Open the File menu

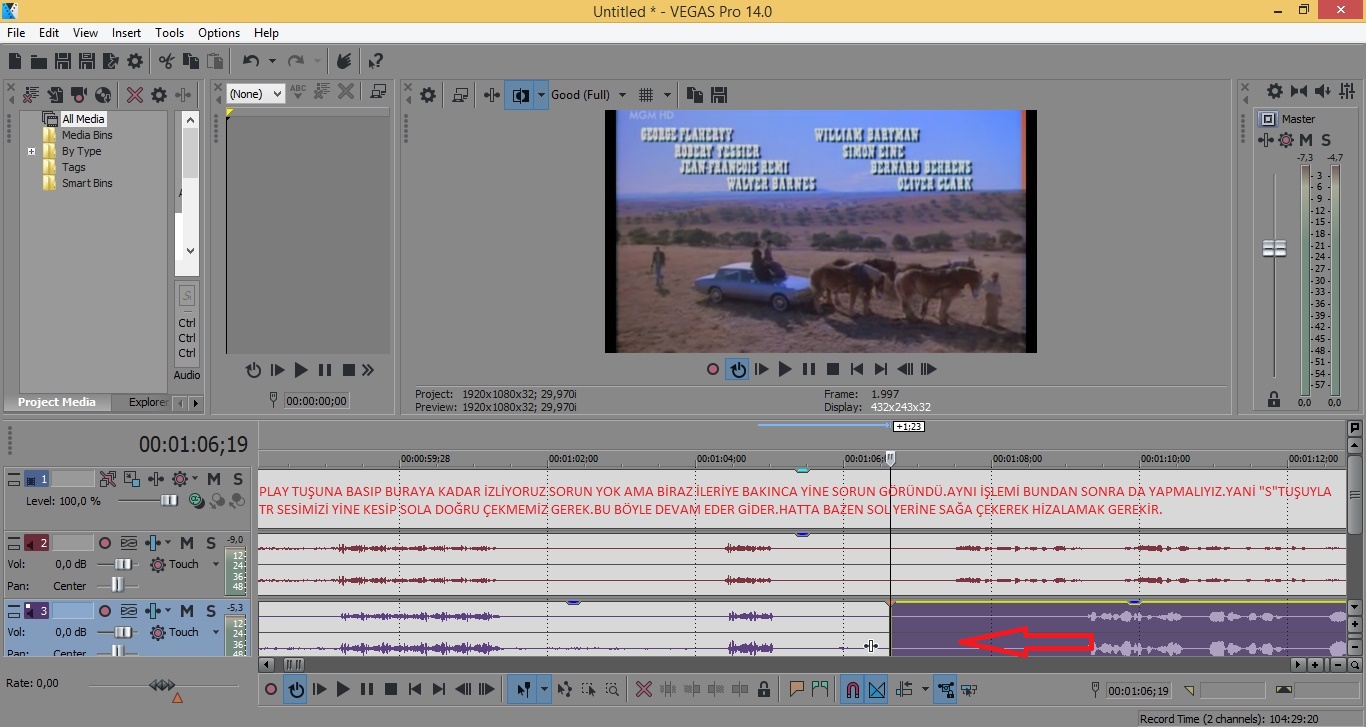click(x=16, y=33)
